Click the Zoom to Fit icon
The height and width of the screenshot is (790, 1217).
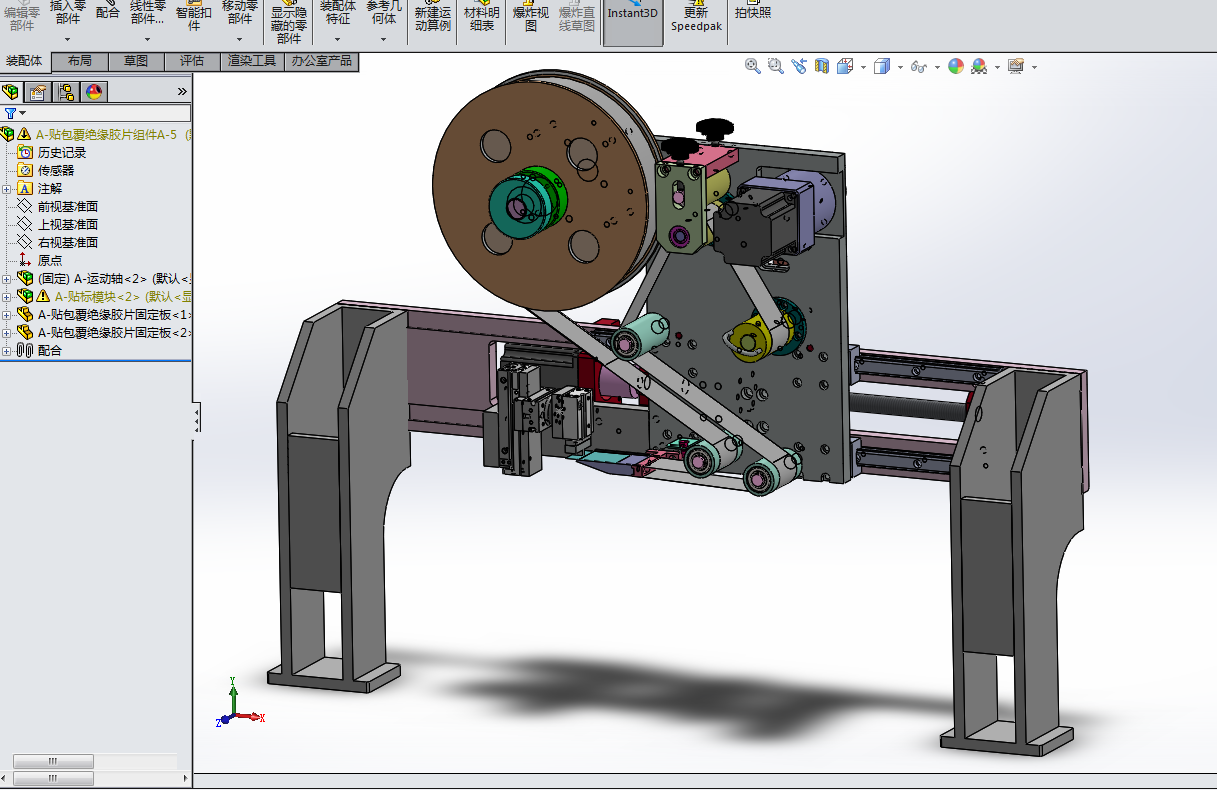753,67
